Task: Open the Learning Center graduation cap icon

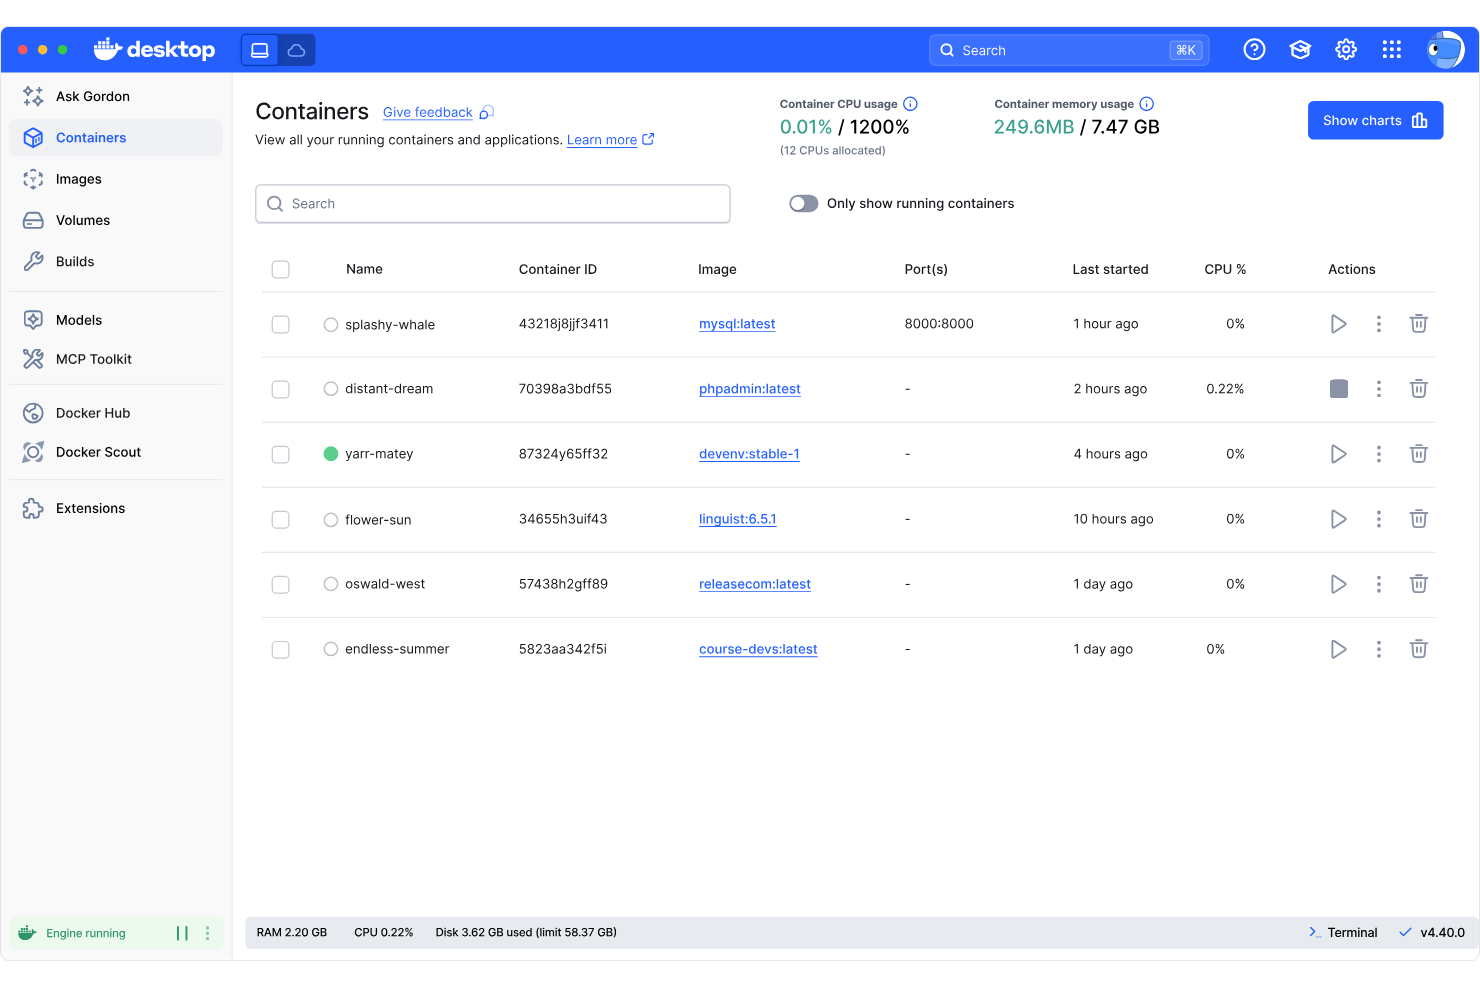Action: pyautogui.click(x=1300, y=49)
